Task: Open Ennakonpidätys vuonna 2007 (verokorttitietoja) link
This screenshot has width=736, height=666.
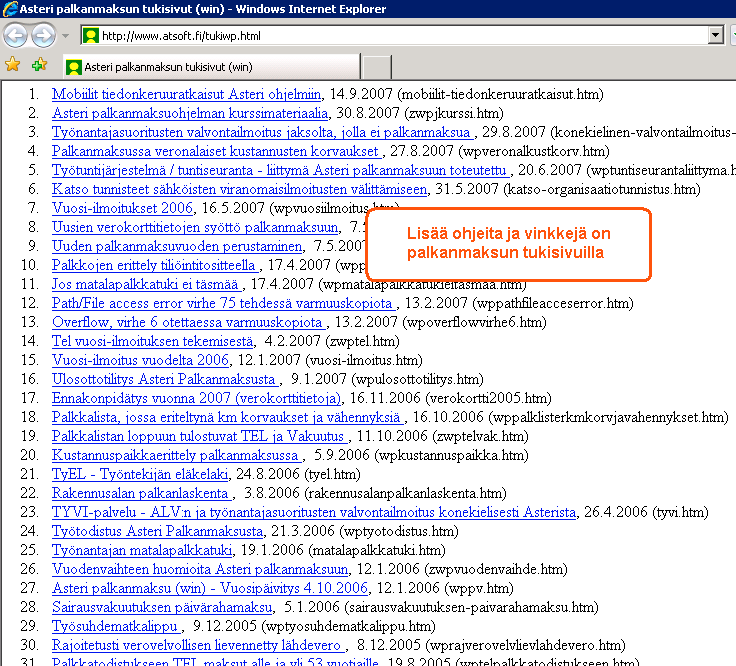Action: (196, 398)
